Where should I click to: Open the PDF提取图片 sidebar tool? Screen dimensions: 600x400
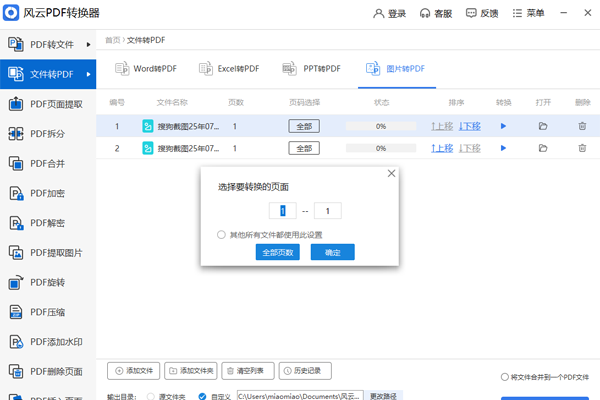click(48, 252)
